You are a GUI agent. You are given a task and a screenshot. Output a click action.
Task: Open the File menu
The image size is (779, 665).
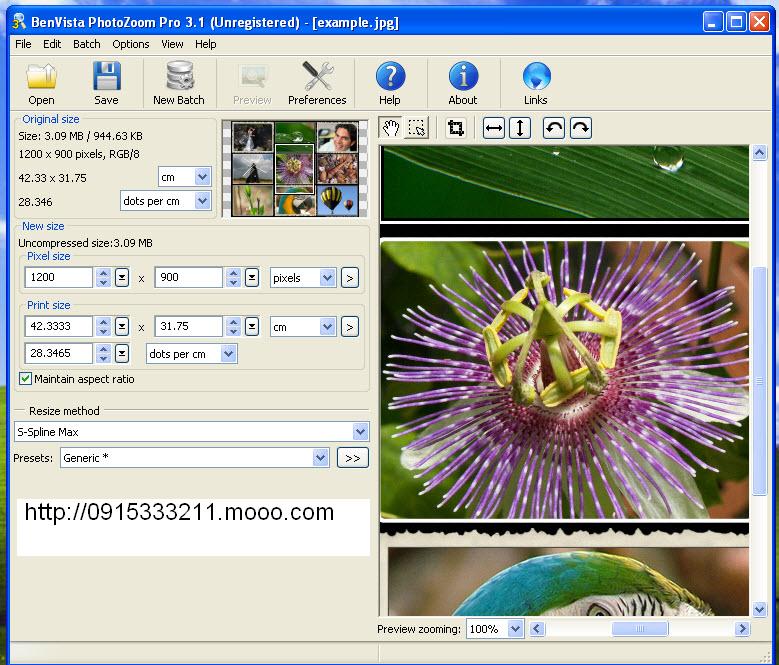click(23, 44)
